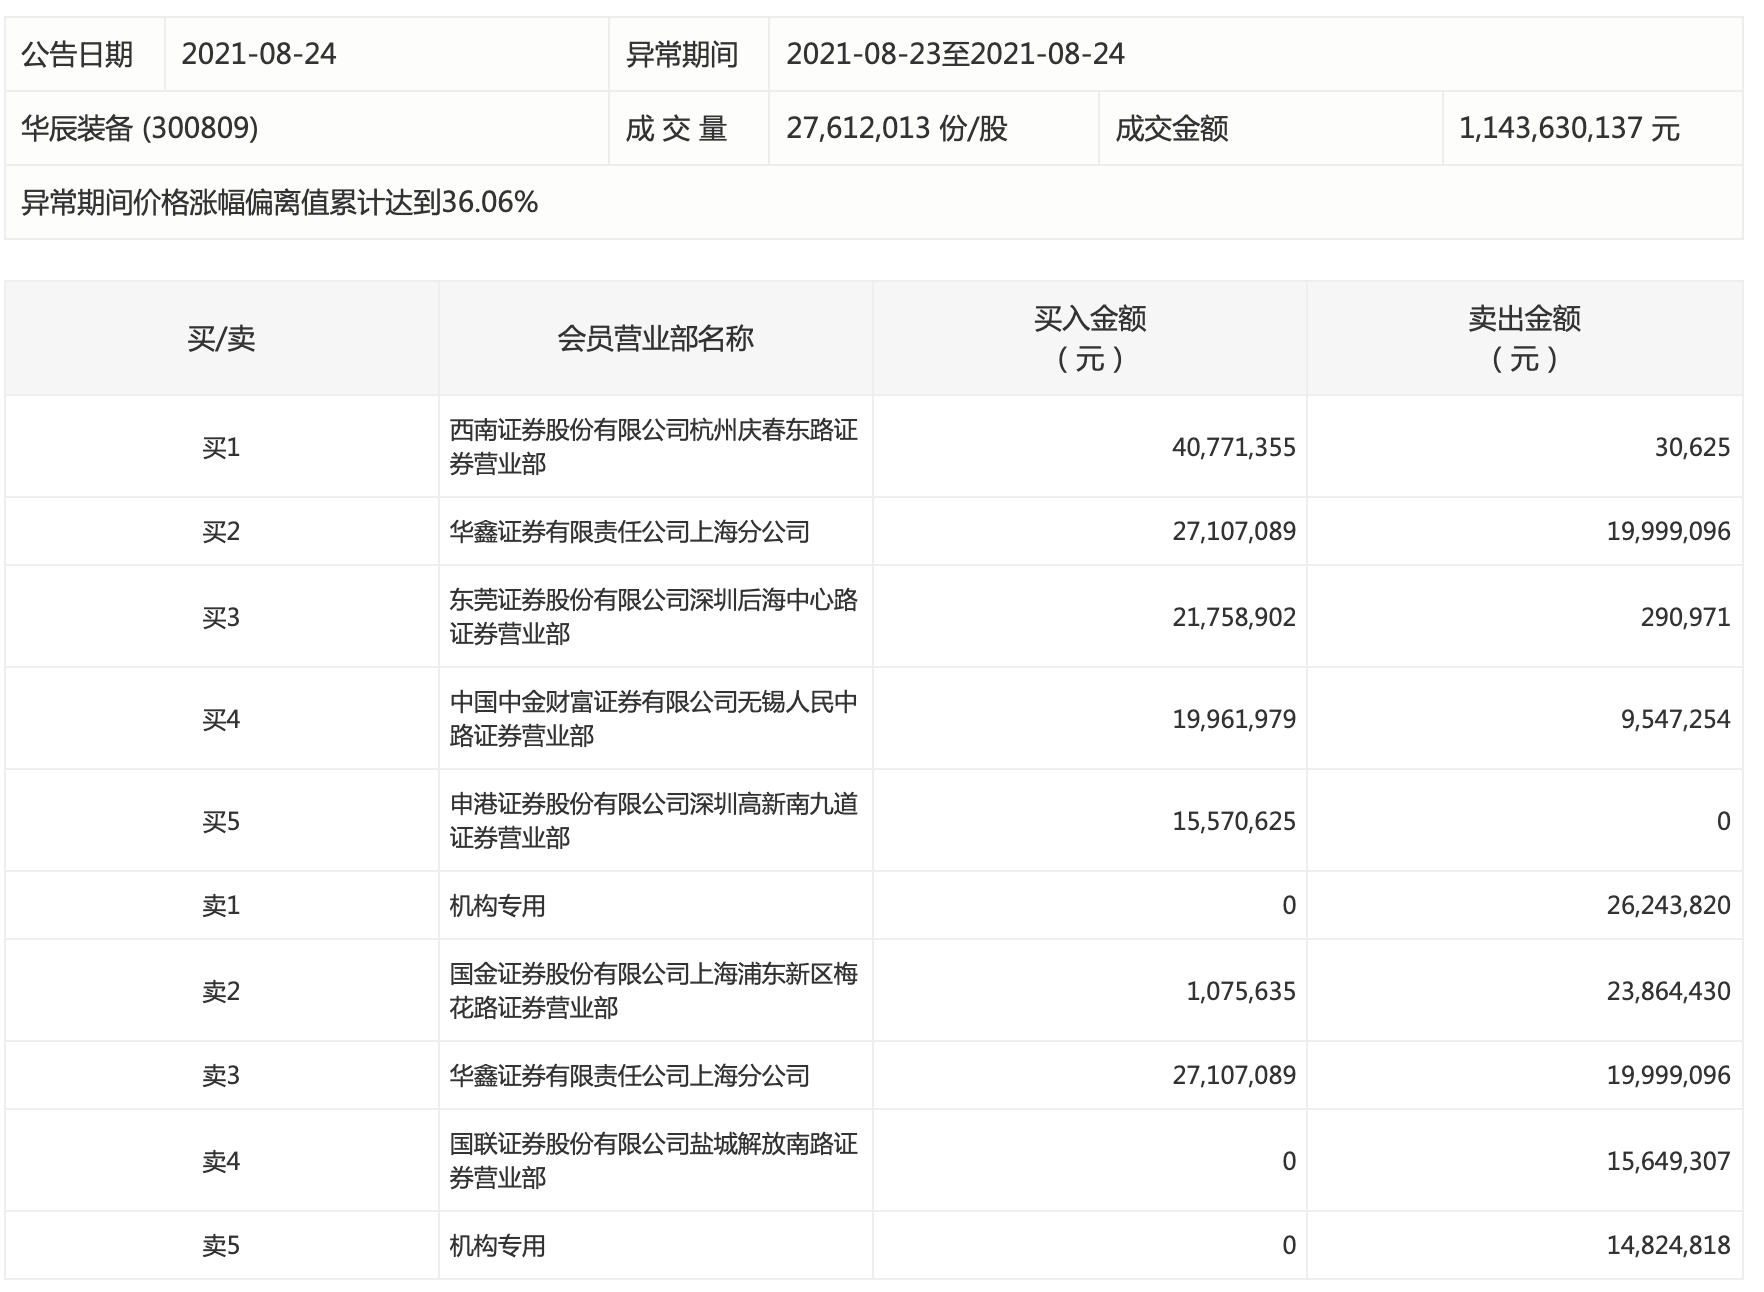Select the 卖3 row label
The height and width of the screenshot is (1292, 1764).
221,1075
